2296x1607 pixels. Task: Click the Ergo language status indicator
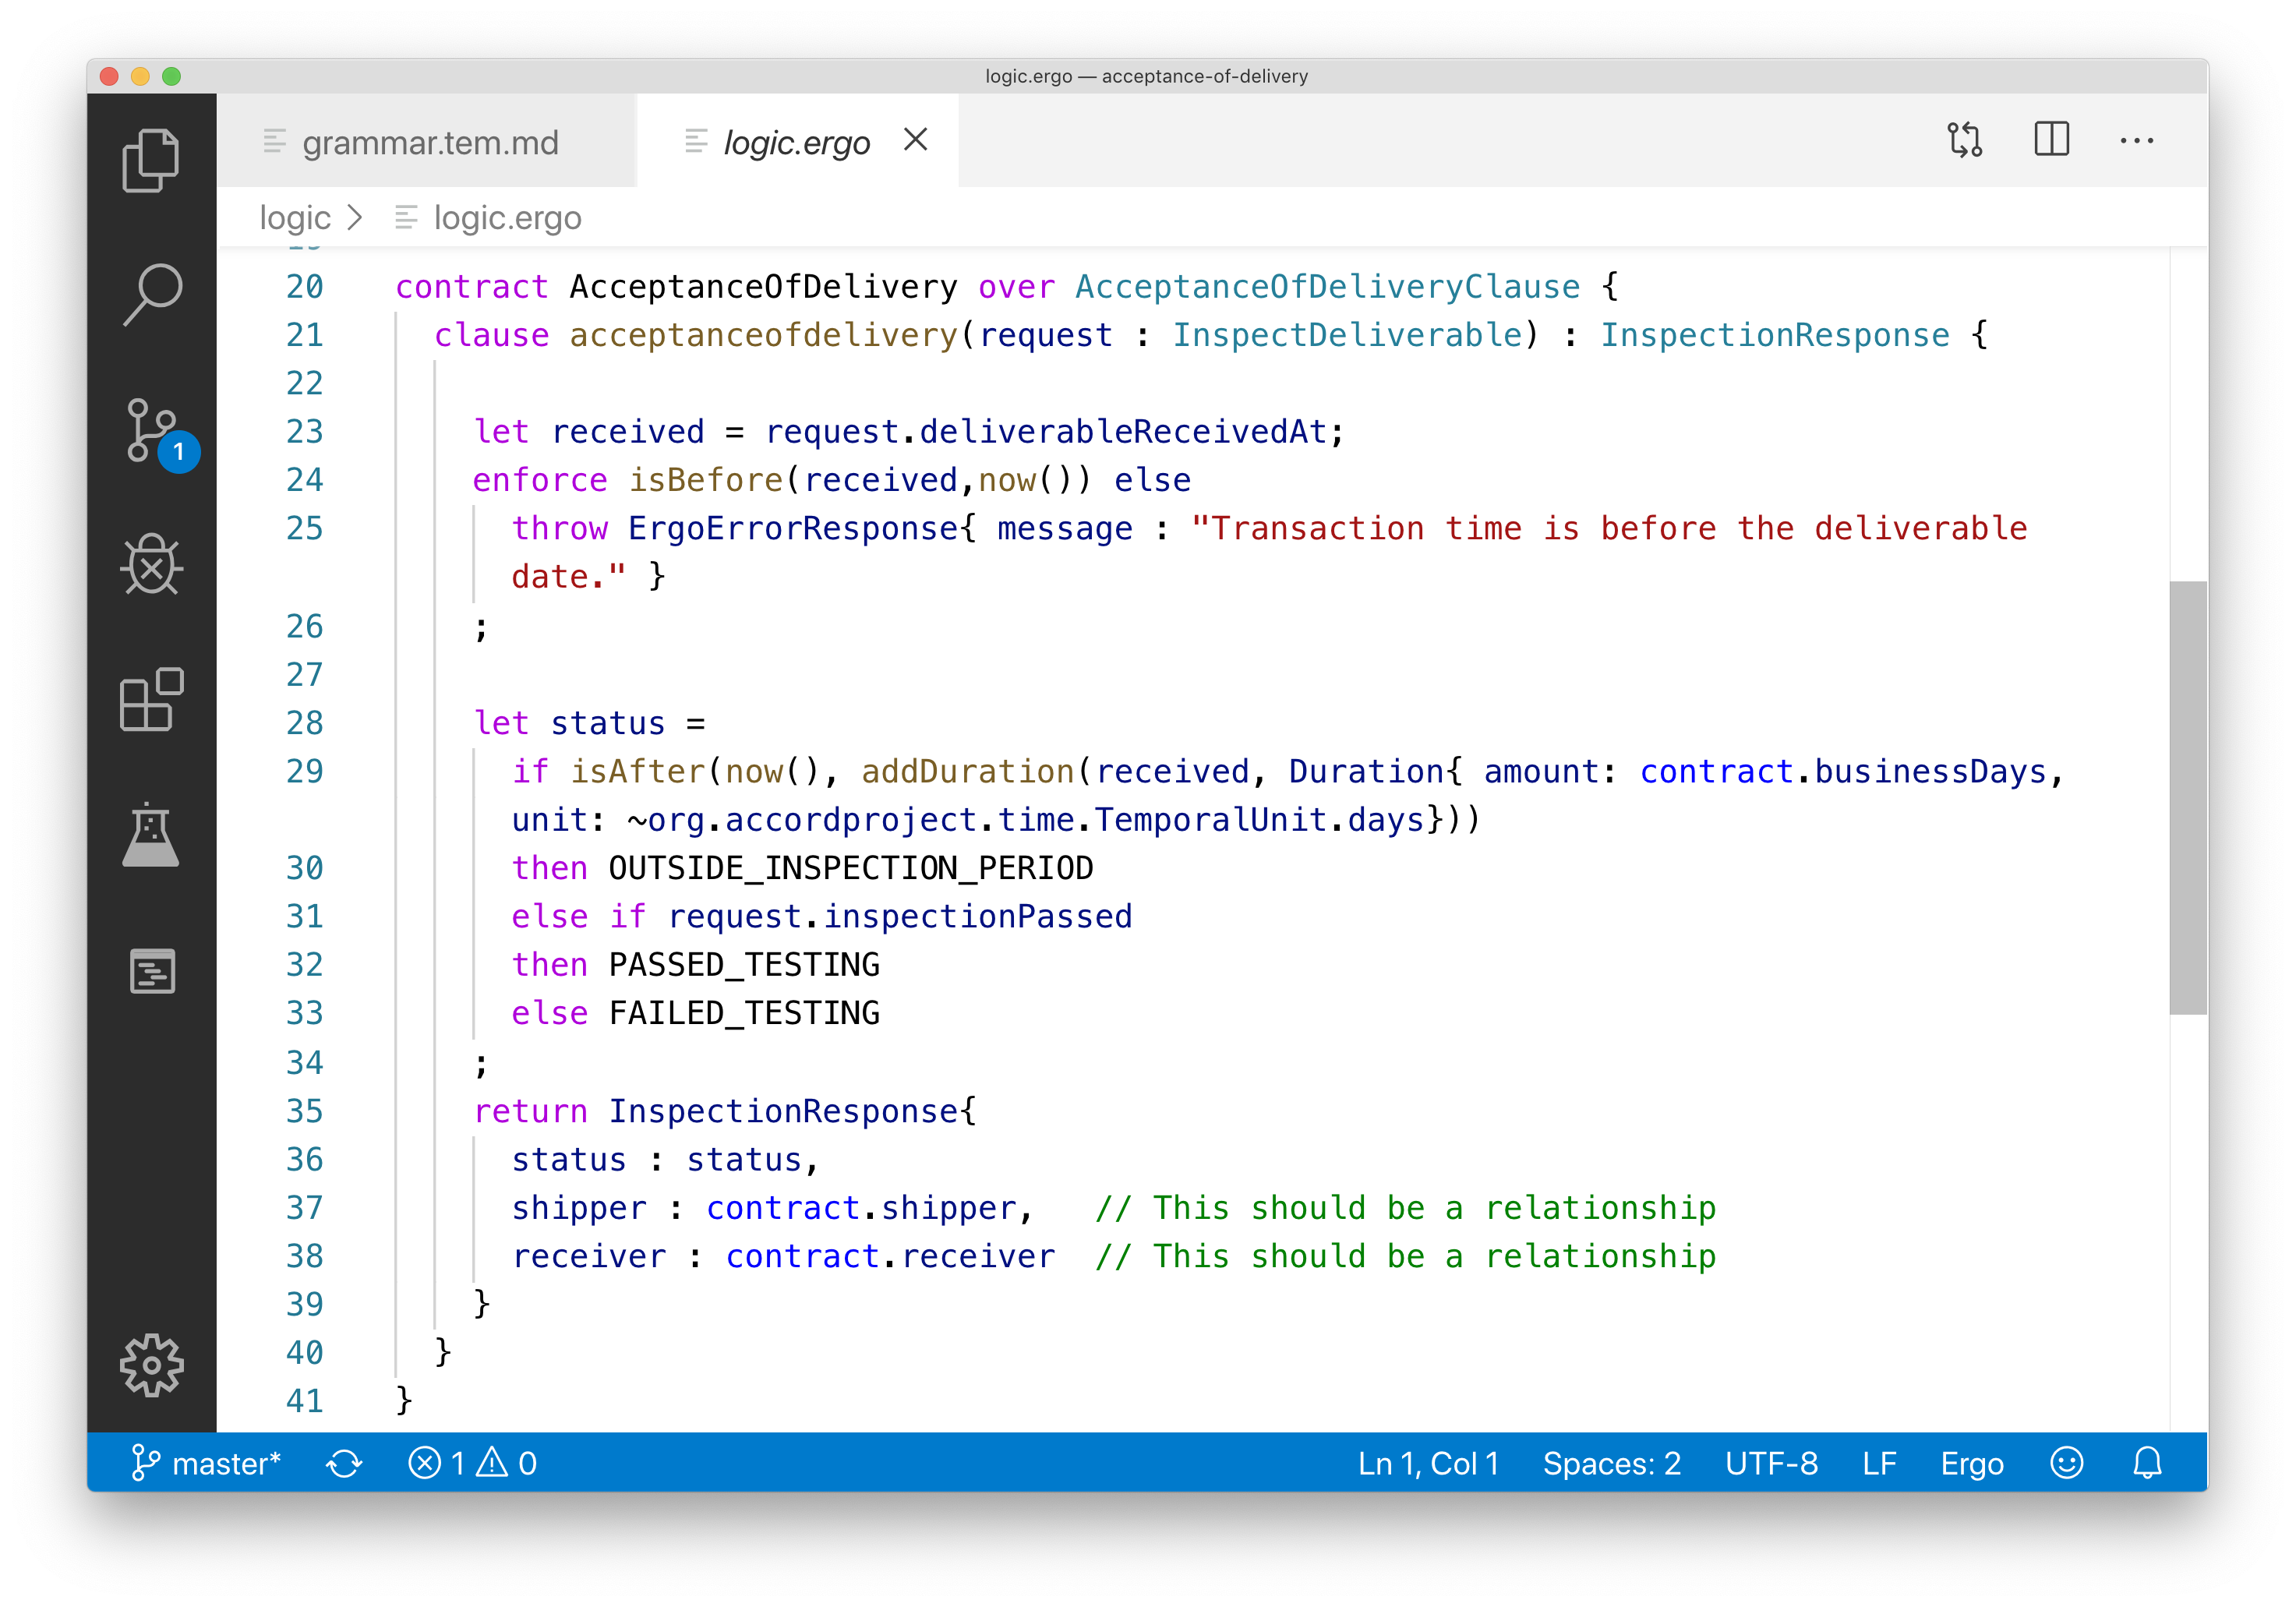point(1973,1462)
